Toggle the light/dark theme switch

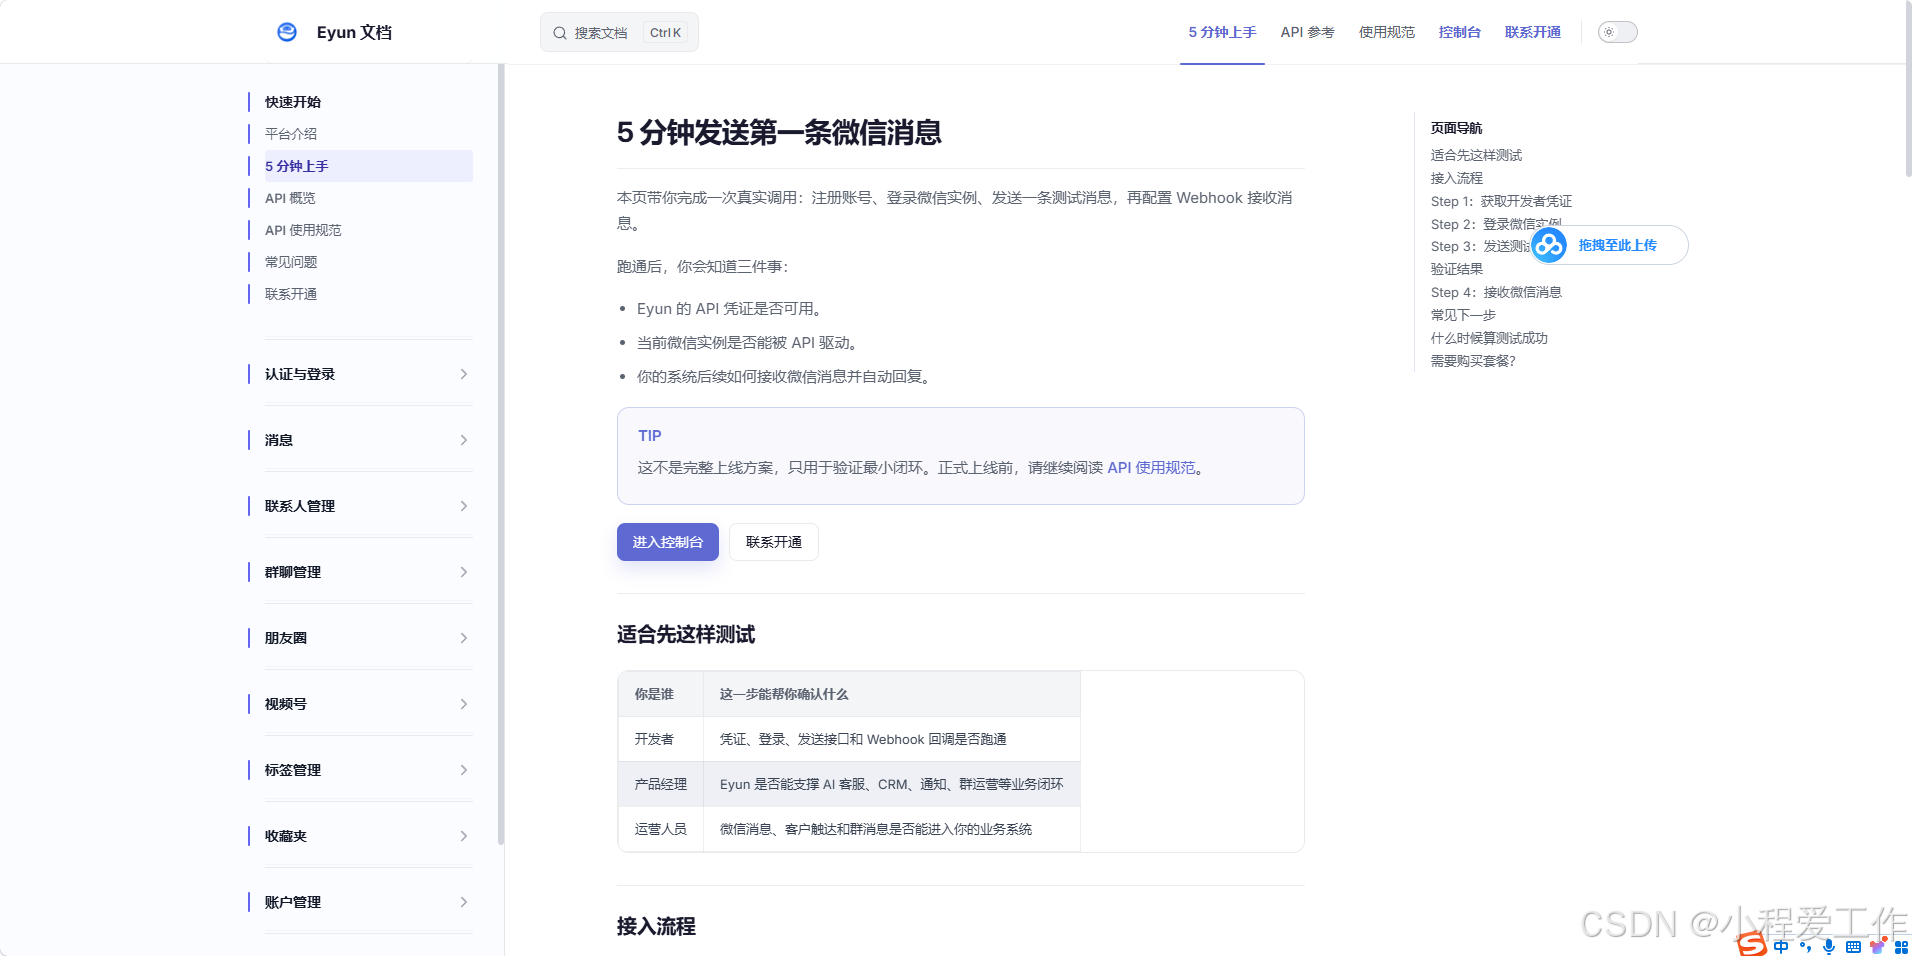[x=1617, y=32]
